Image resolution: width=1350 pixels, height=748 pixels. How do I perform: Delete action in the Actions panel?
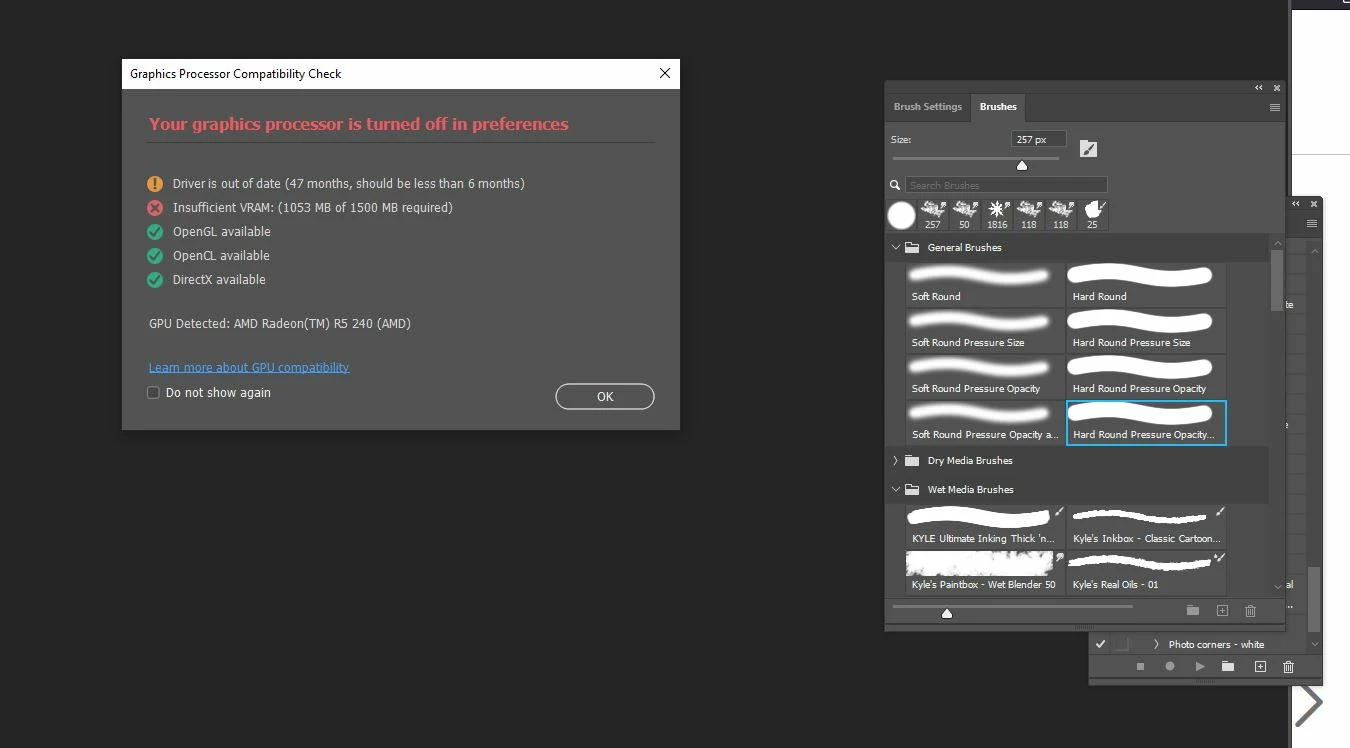1288,667
